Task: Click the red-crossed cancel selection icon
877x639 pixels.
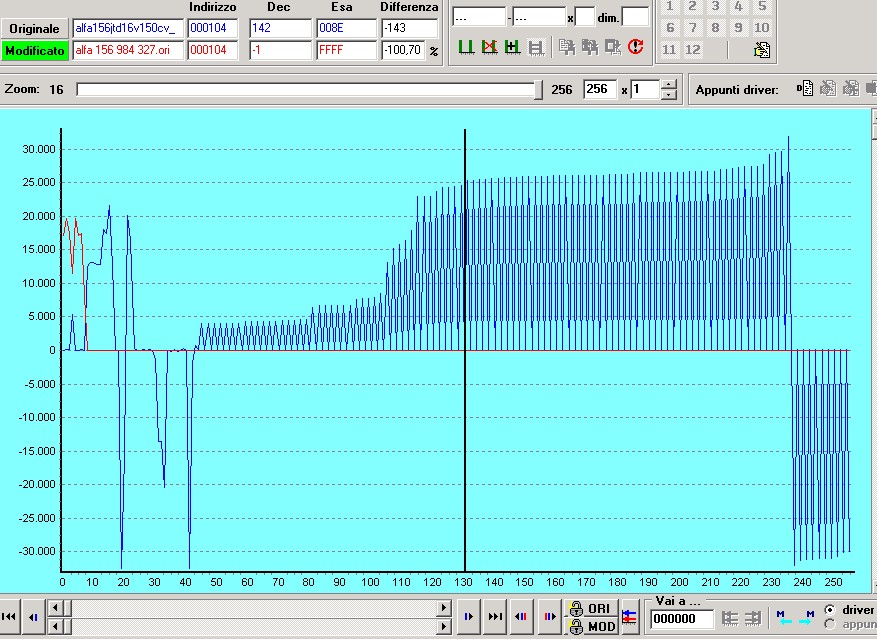Action: pos(489,47)
